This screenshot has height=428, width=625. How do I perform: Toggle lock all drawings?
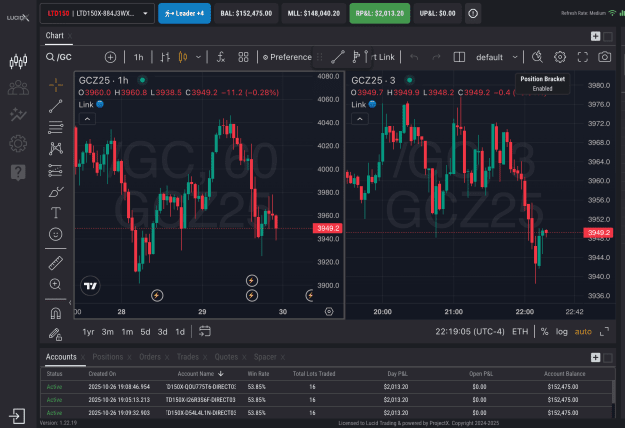(56, 334)
